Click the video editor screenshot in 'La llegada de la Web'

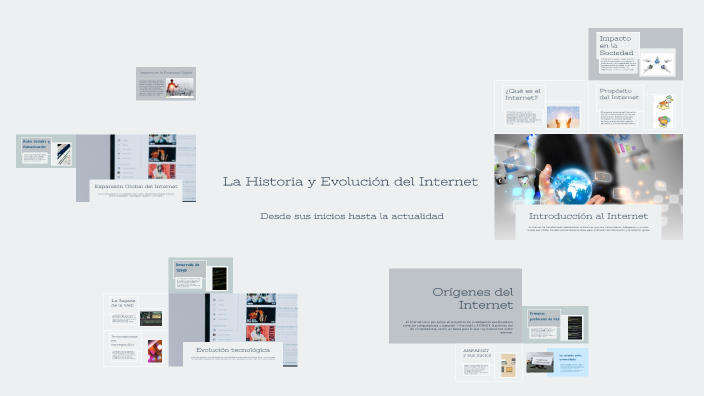(151, 318)
